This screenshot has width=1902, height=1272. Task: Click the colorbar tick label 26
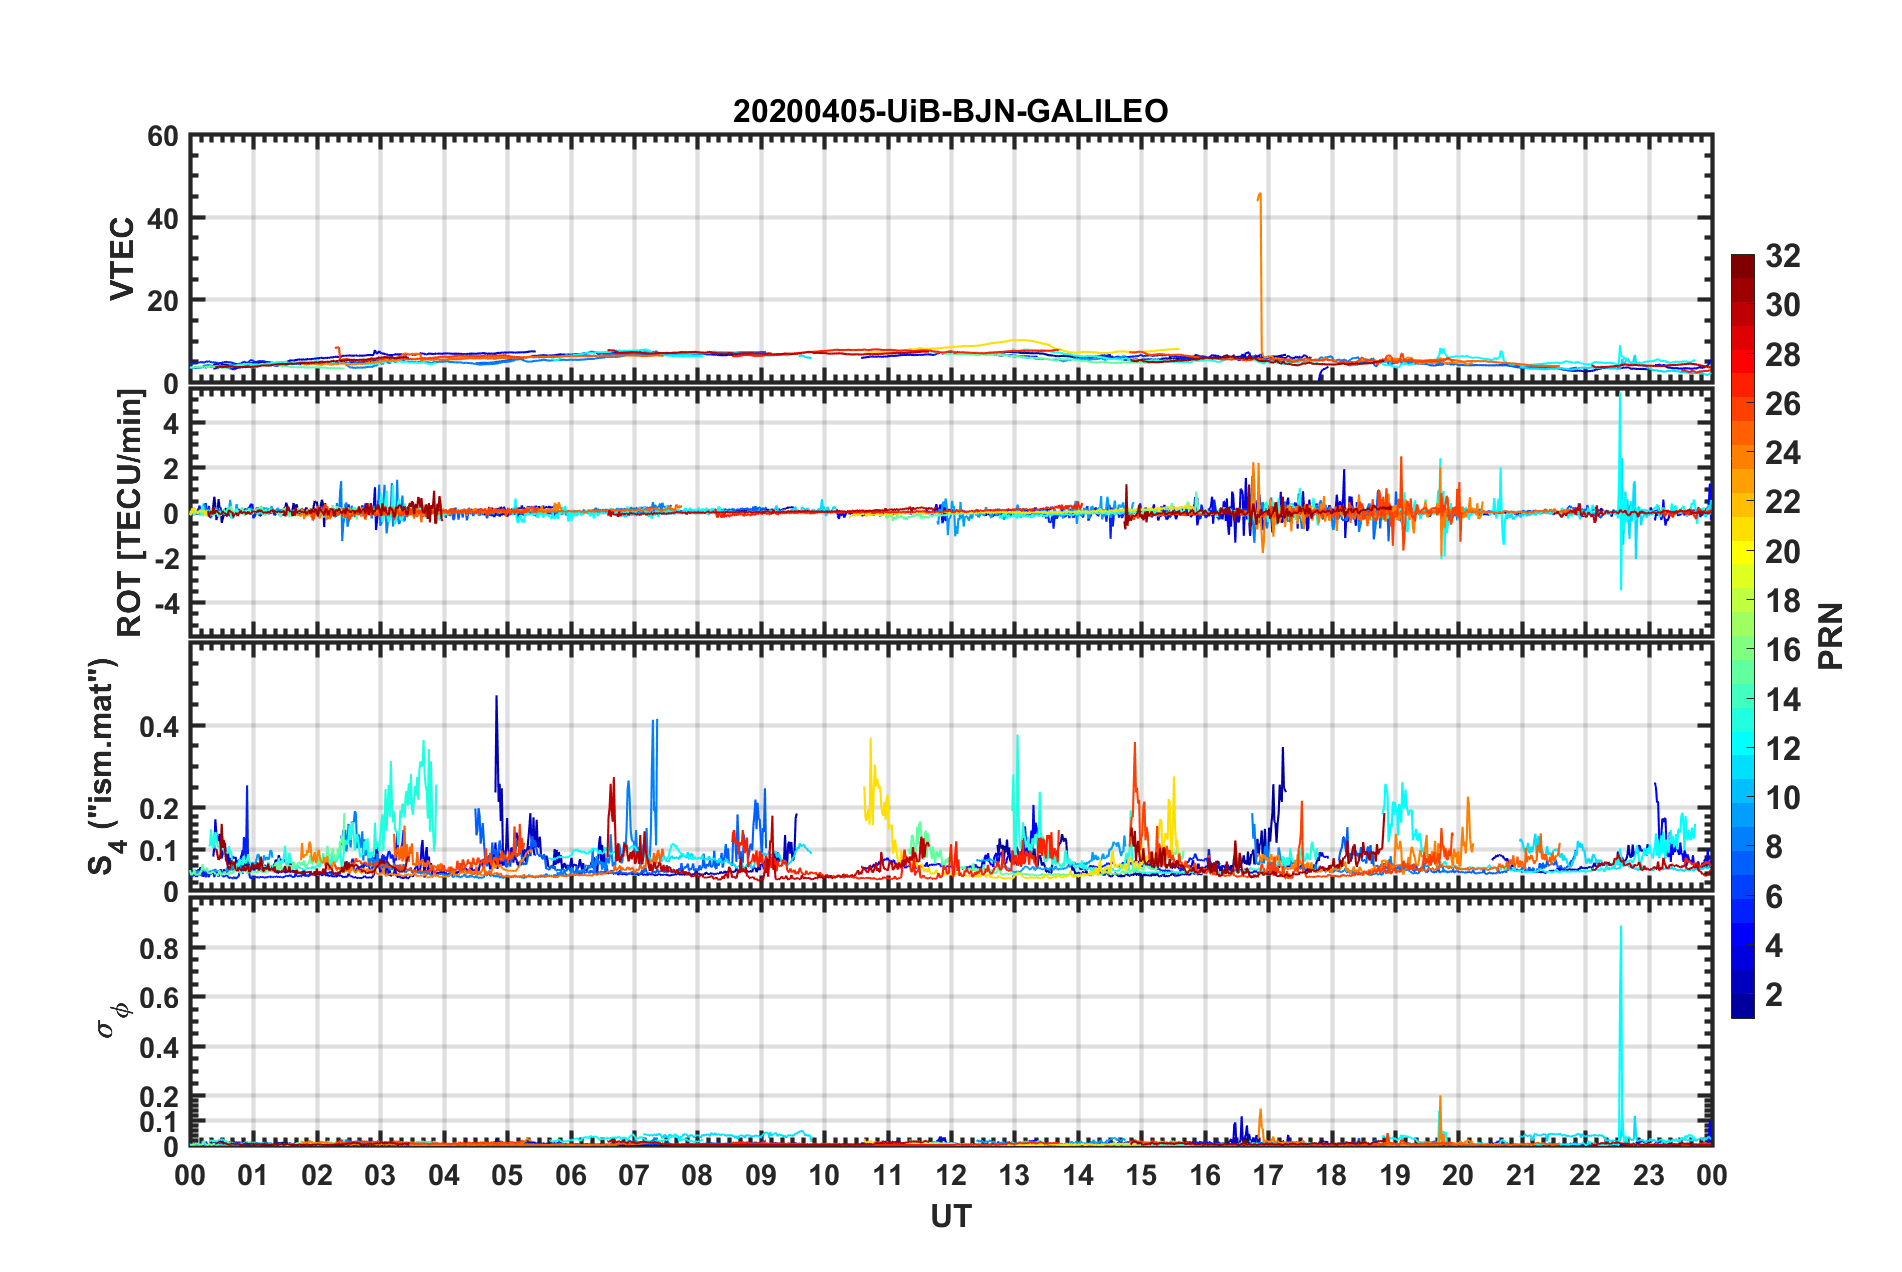[x=1782, y=404]
